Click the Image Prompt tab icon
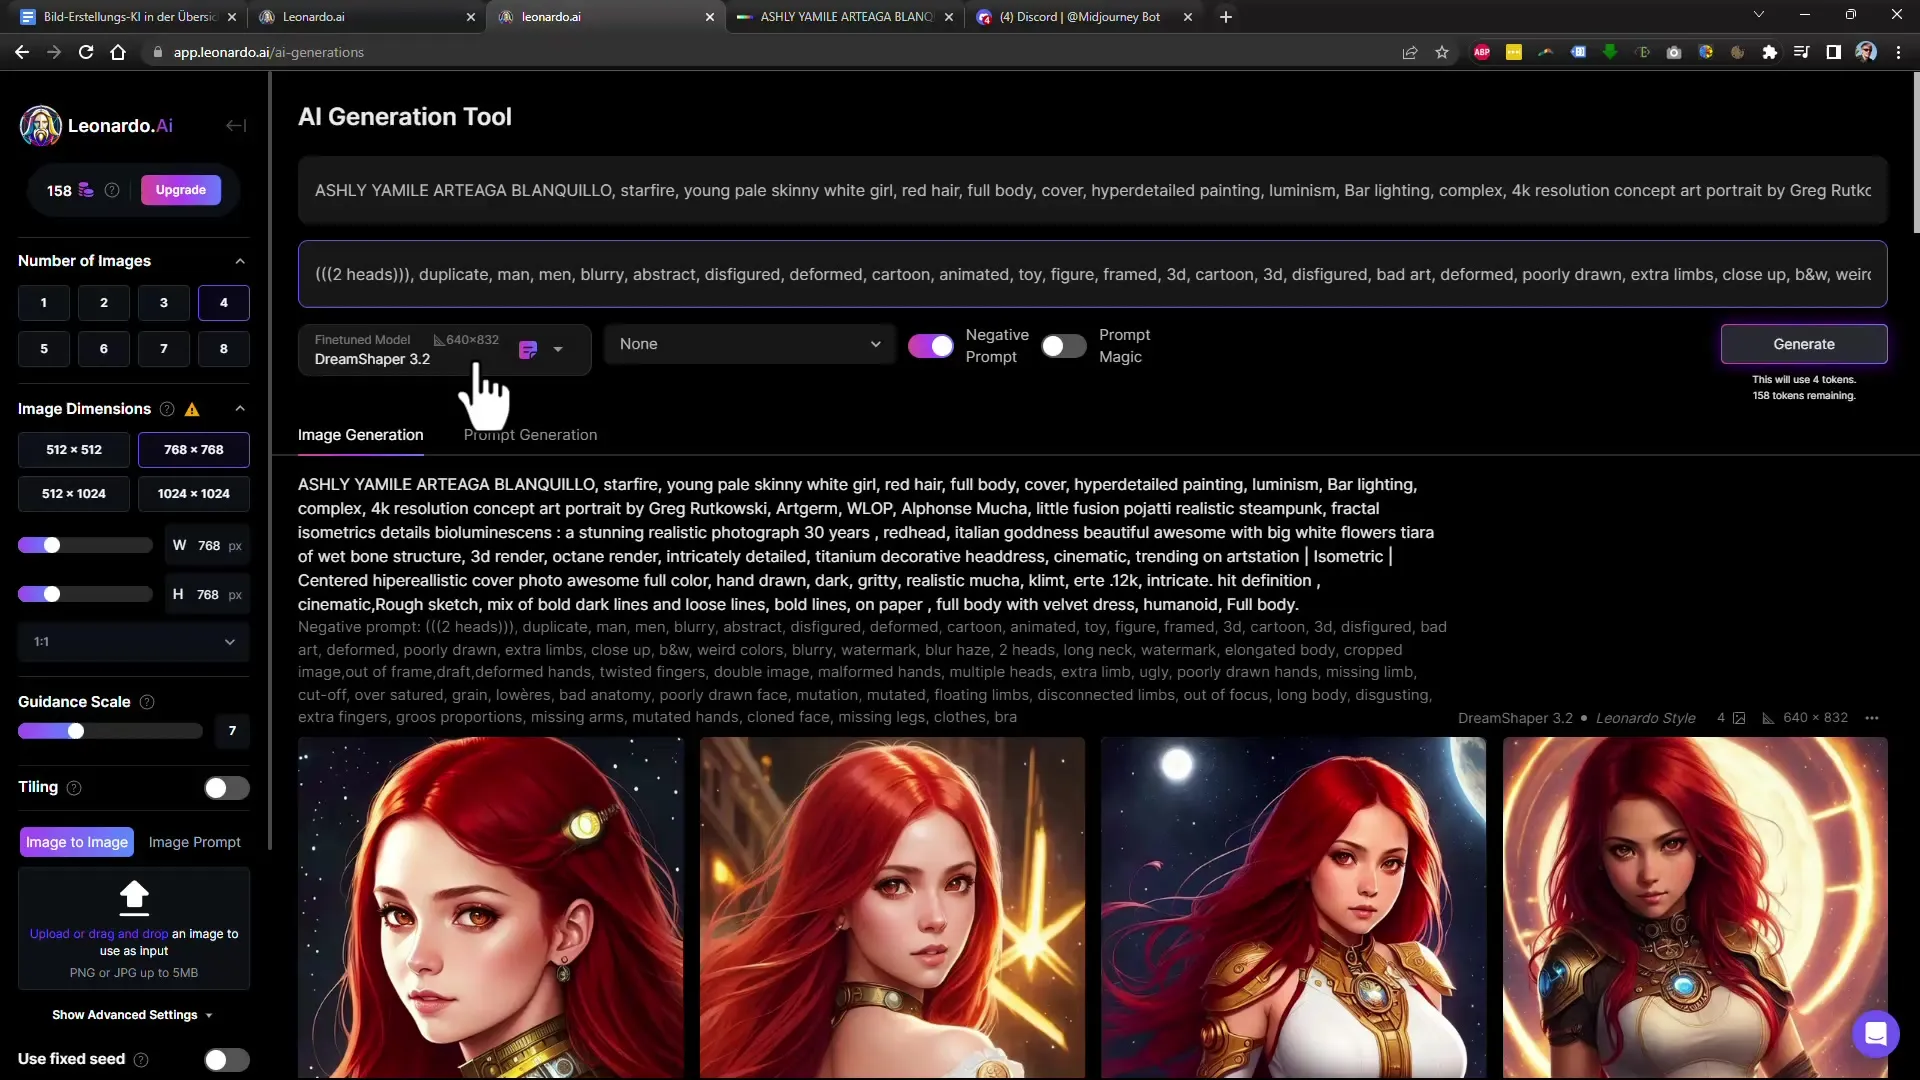 tap(194, 841)
